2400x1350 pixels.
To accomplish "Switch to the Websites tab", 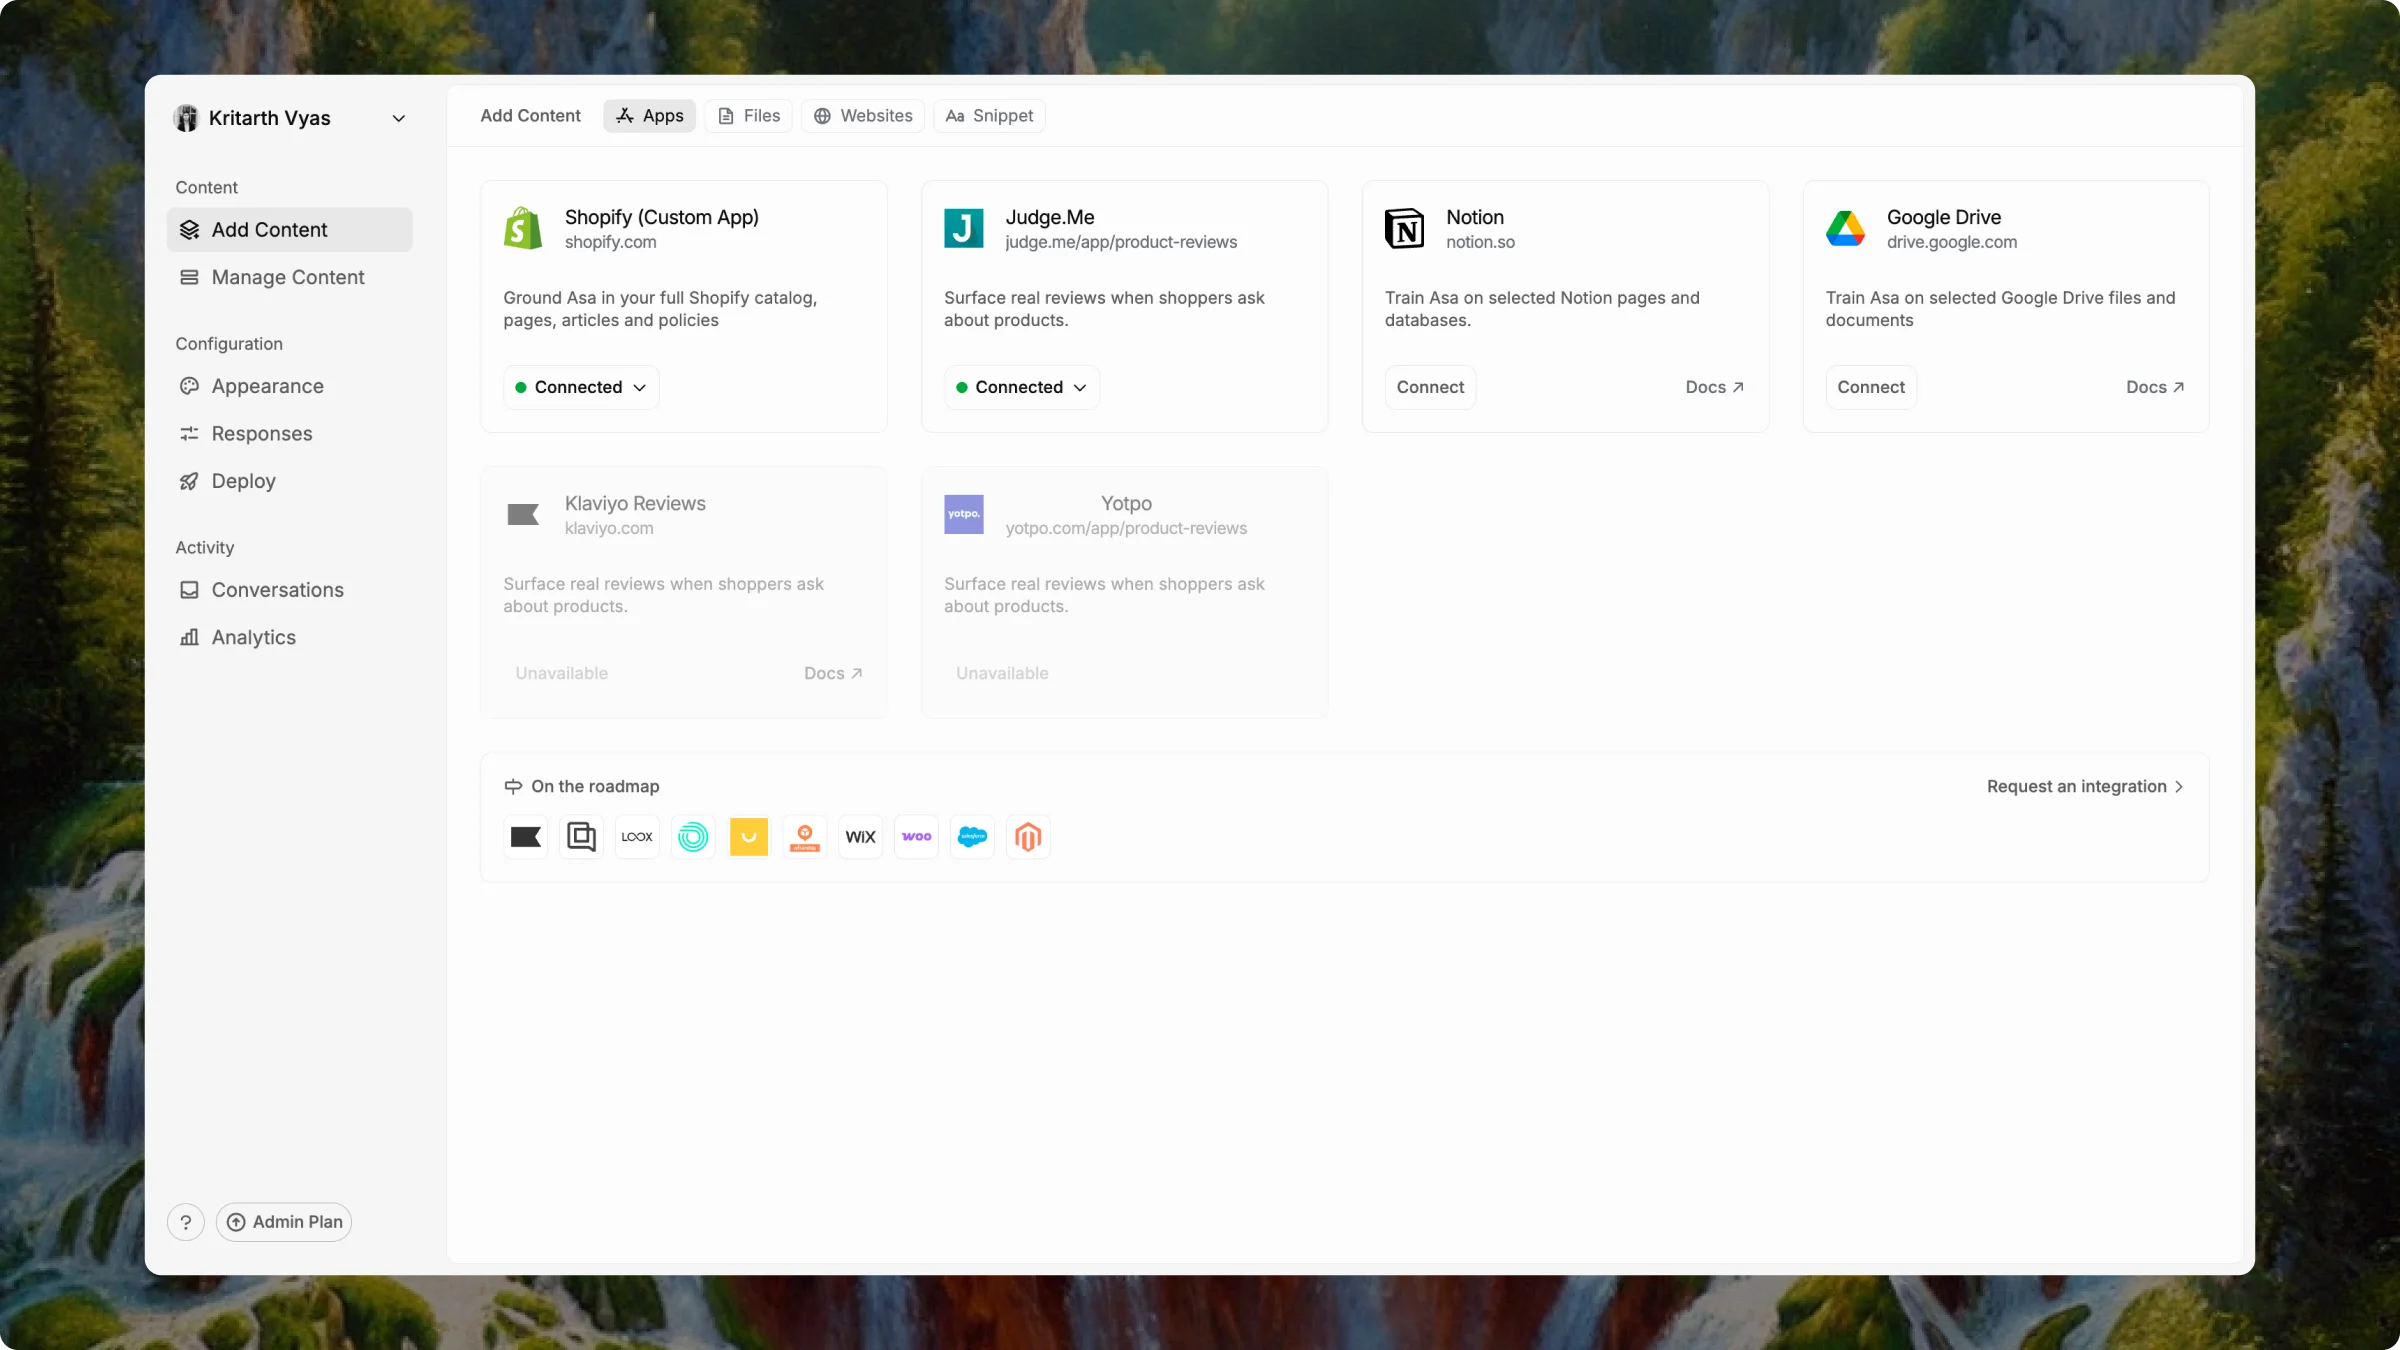I will [863, 116].
